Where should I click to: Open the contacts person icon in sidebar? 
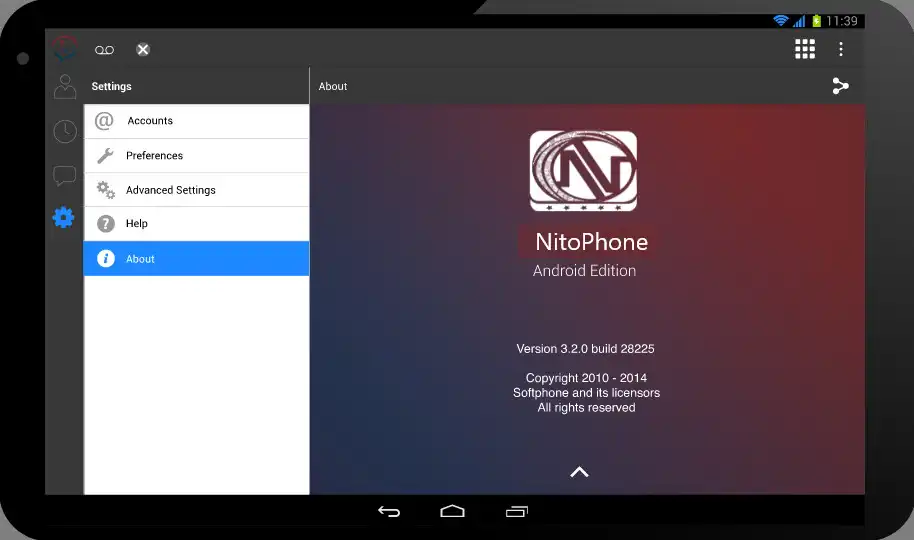(x=65, y=87)
